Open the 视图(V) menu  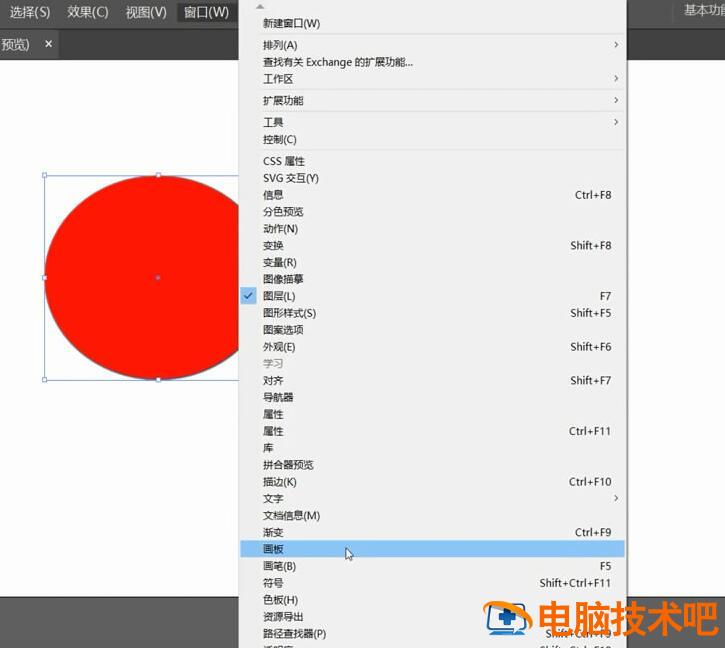click(x=146, y=12)
